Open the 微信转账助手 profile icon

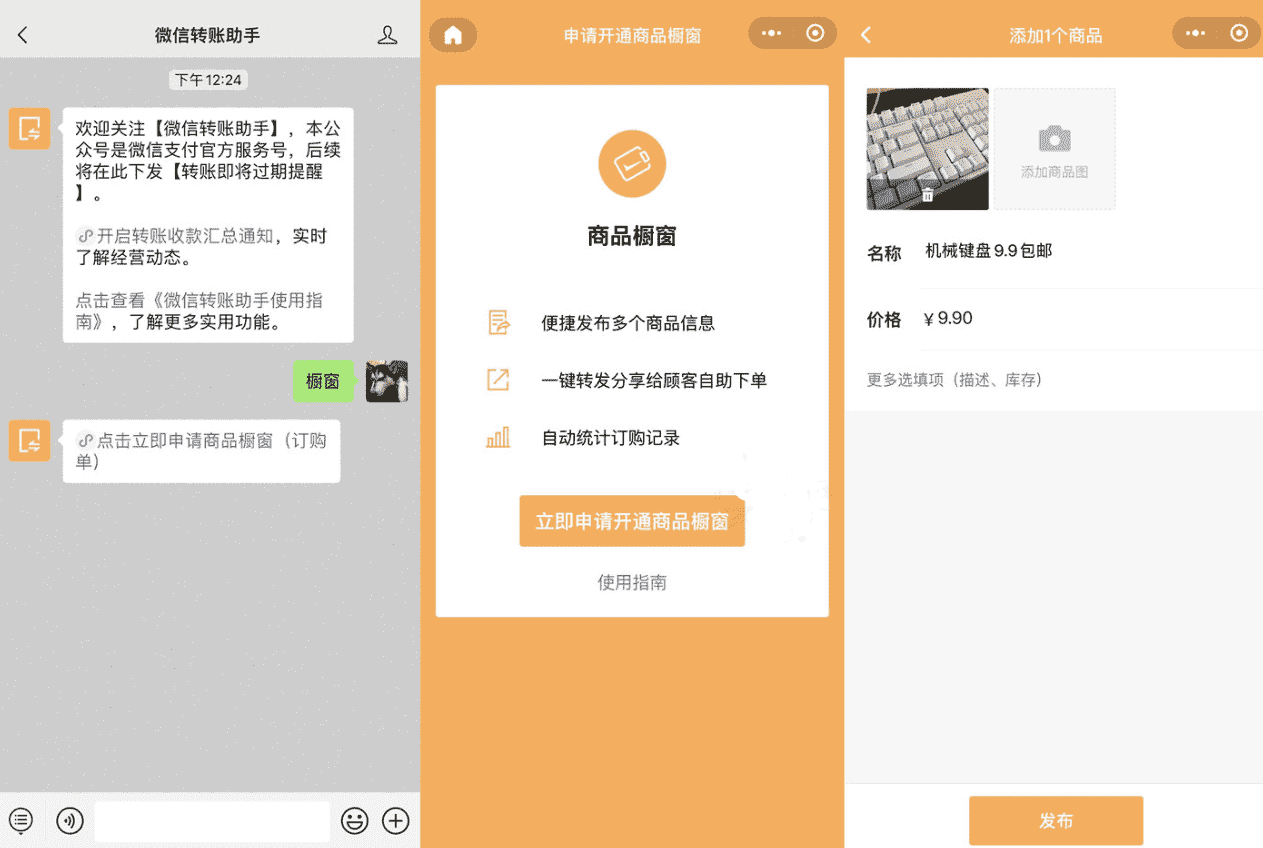point(388,35)
